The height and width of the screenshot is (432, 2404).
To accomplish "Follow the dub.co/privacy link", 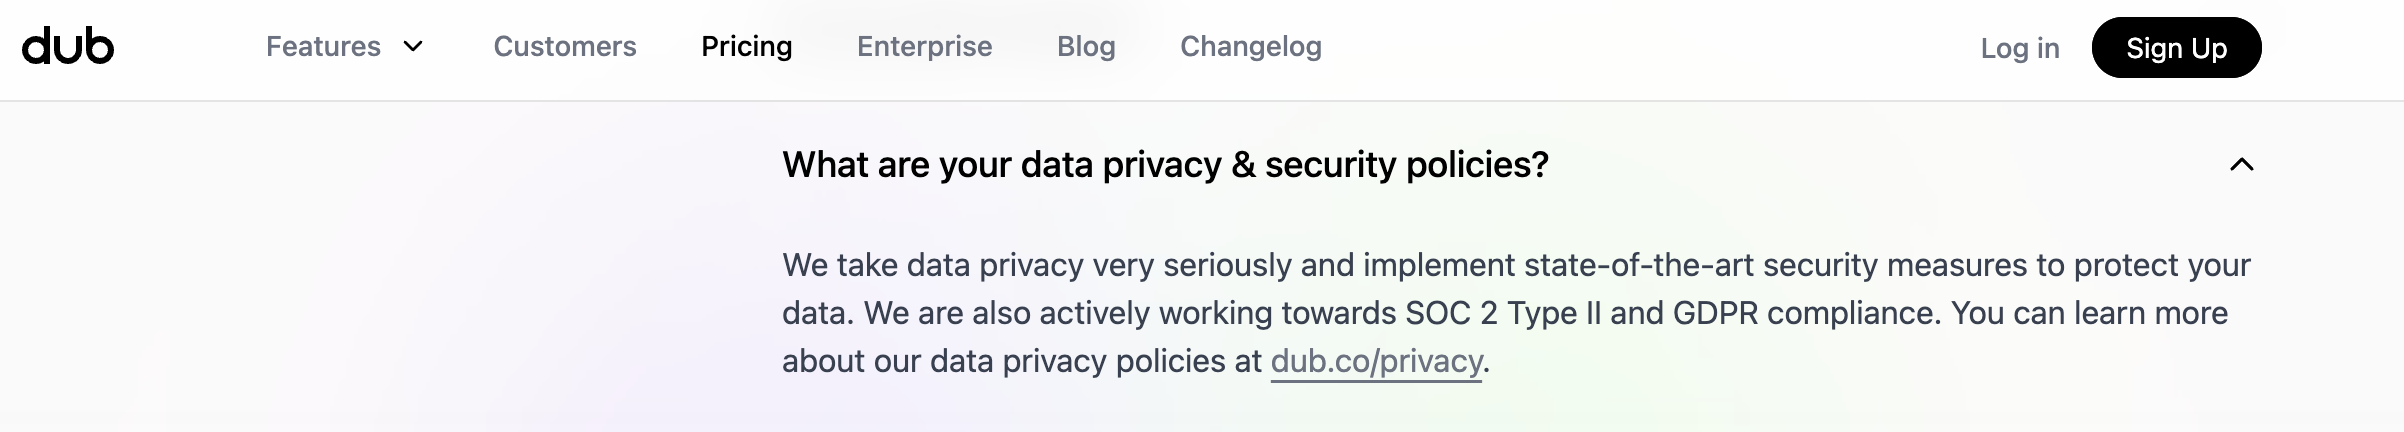I will point(1376,361).
